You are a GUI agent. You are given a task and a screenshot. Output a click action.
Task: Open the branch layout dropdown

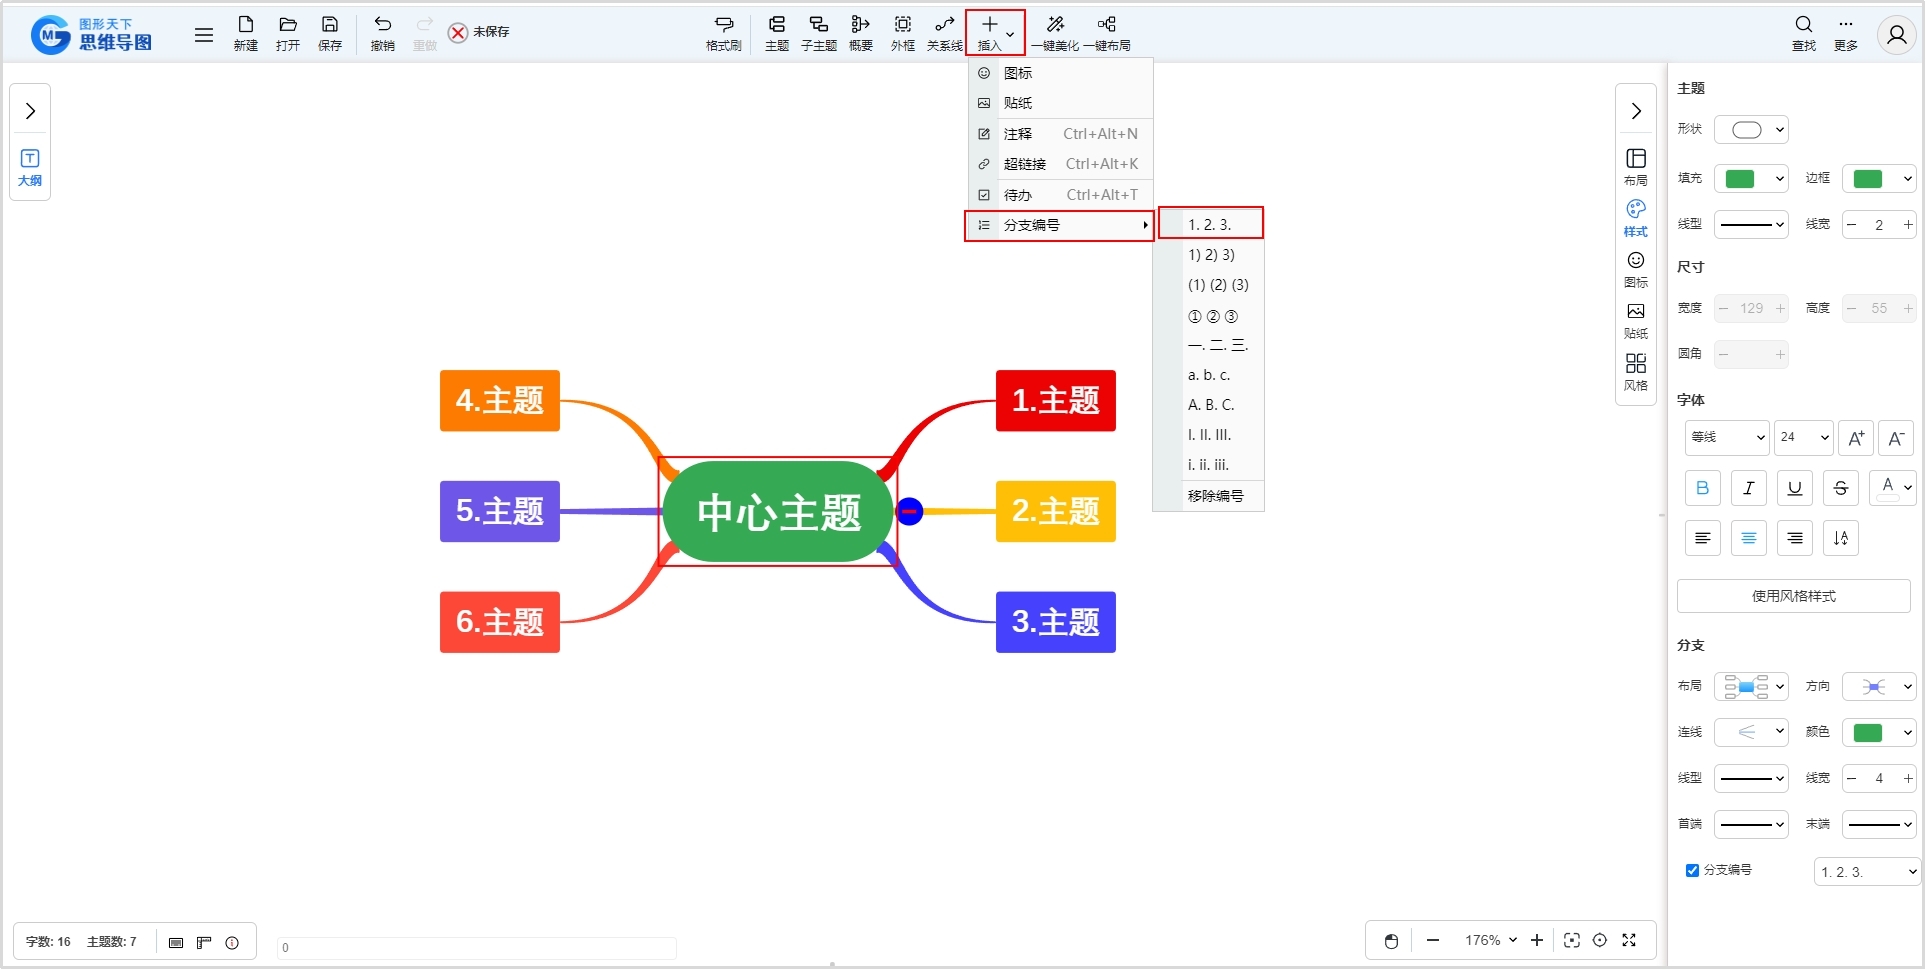coord(1751,687)
